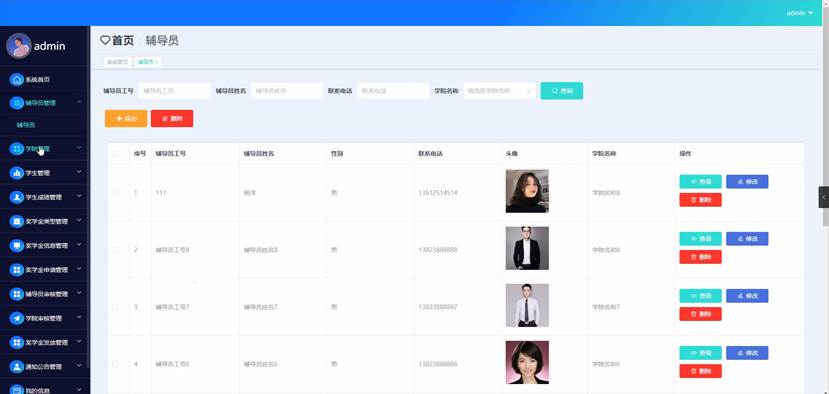This screenshot has height=394, width=829.
Task: Select the 辅导员 submenu item
Action: [26, 125]
